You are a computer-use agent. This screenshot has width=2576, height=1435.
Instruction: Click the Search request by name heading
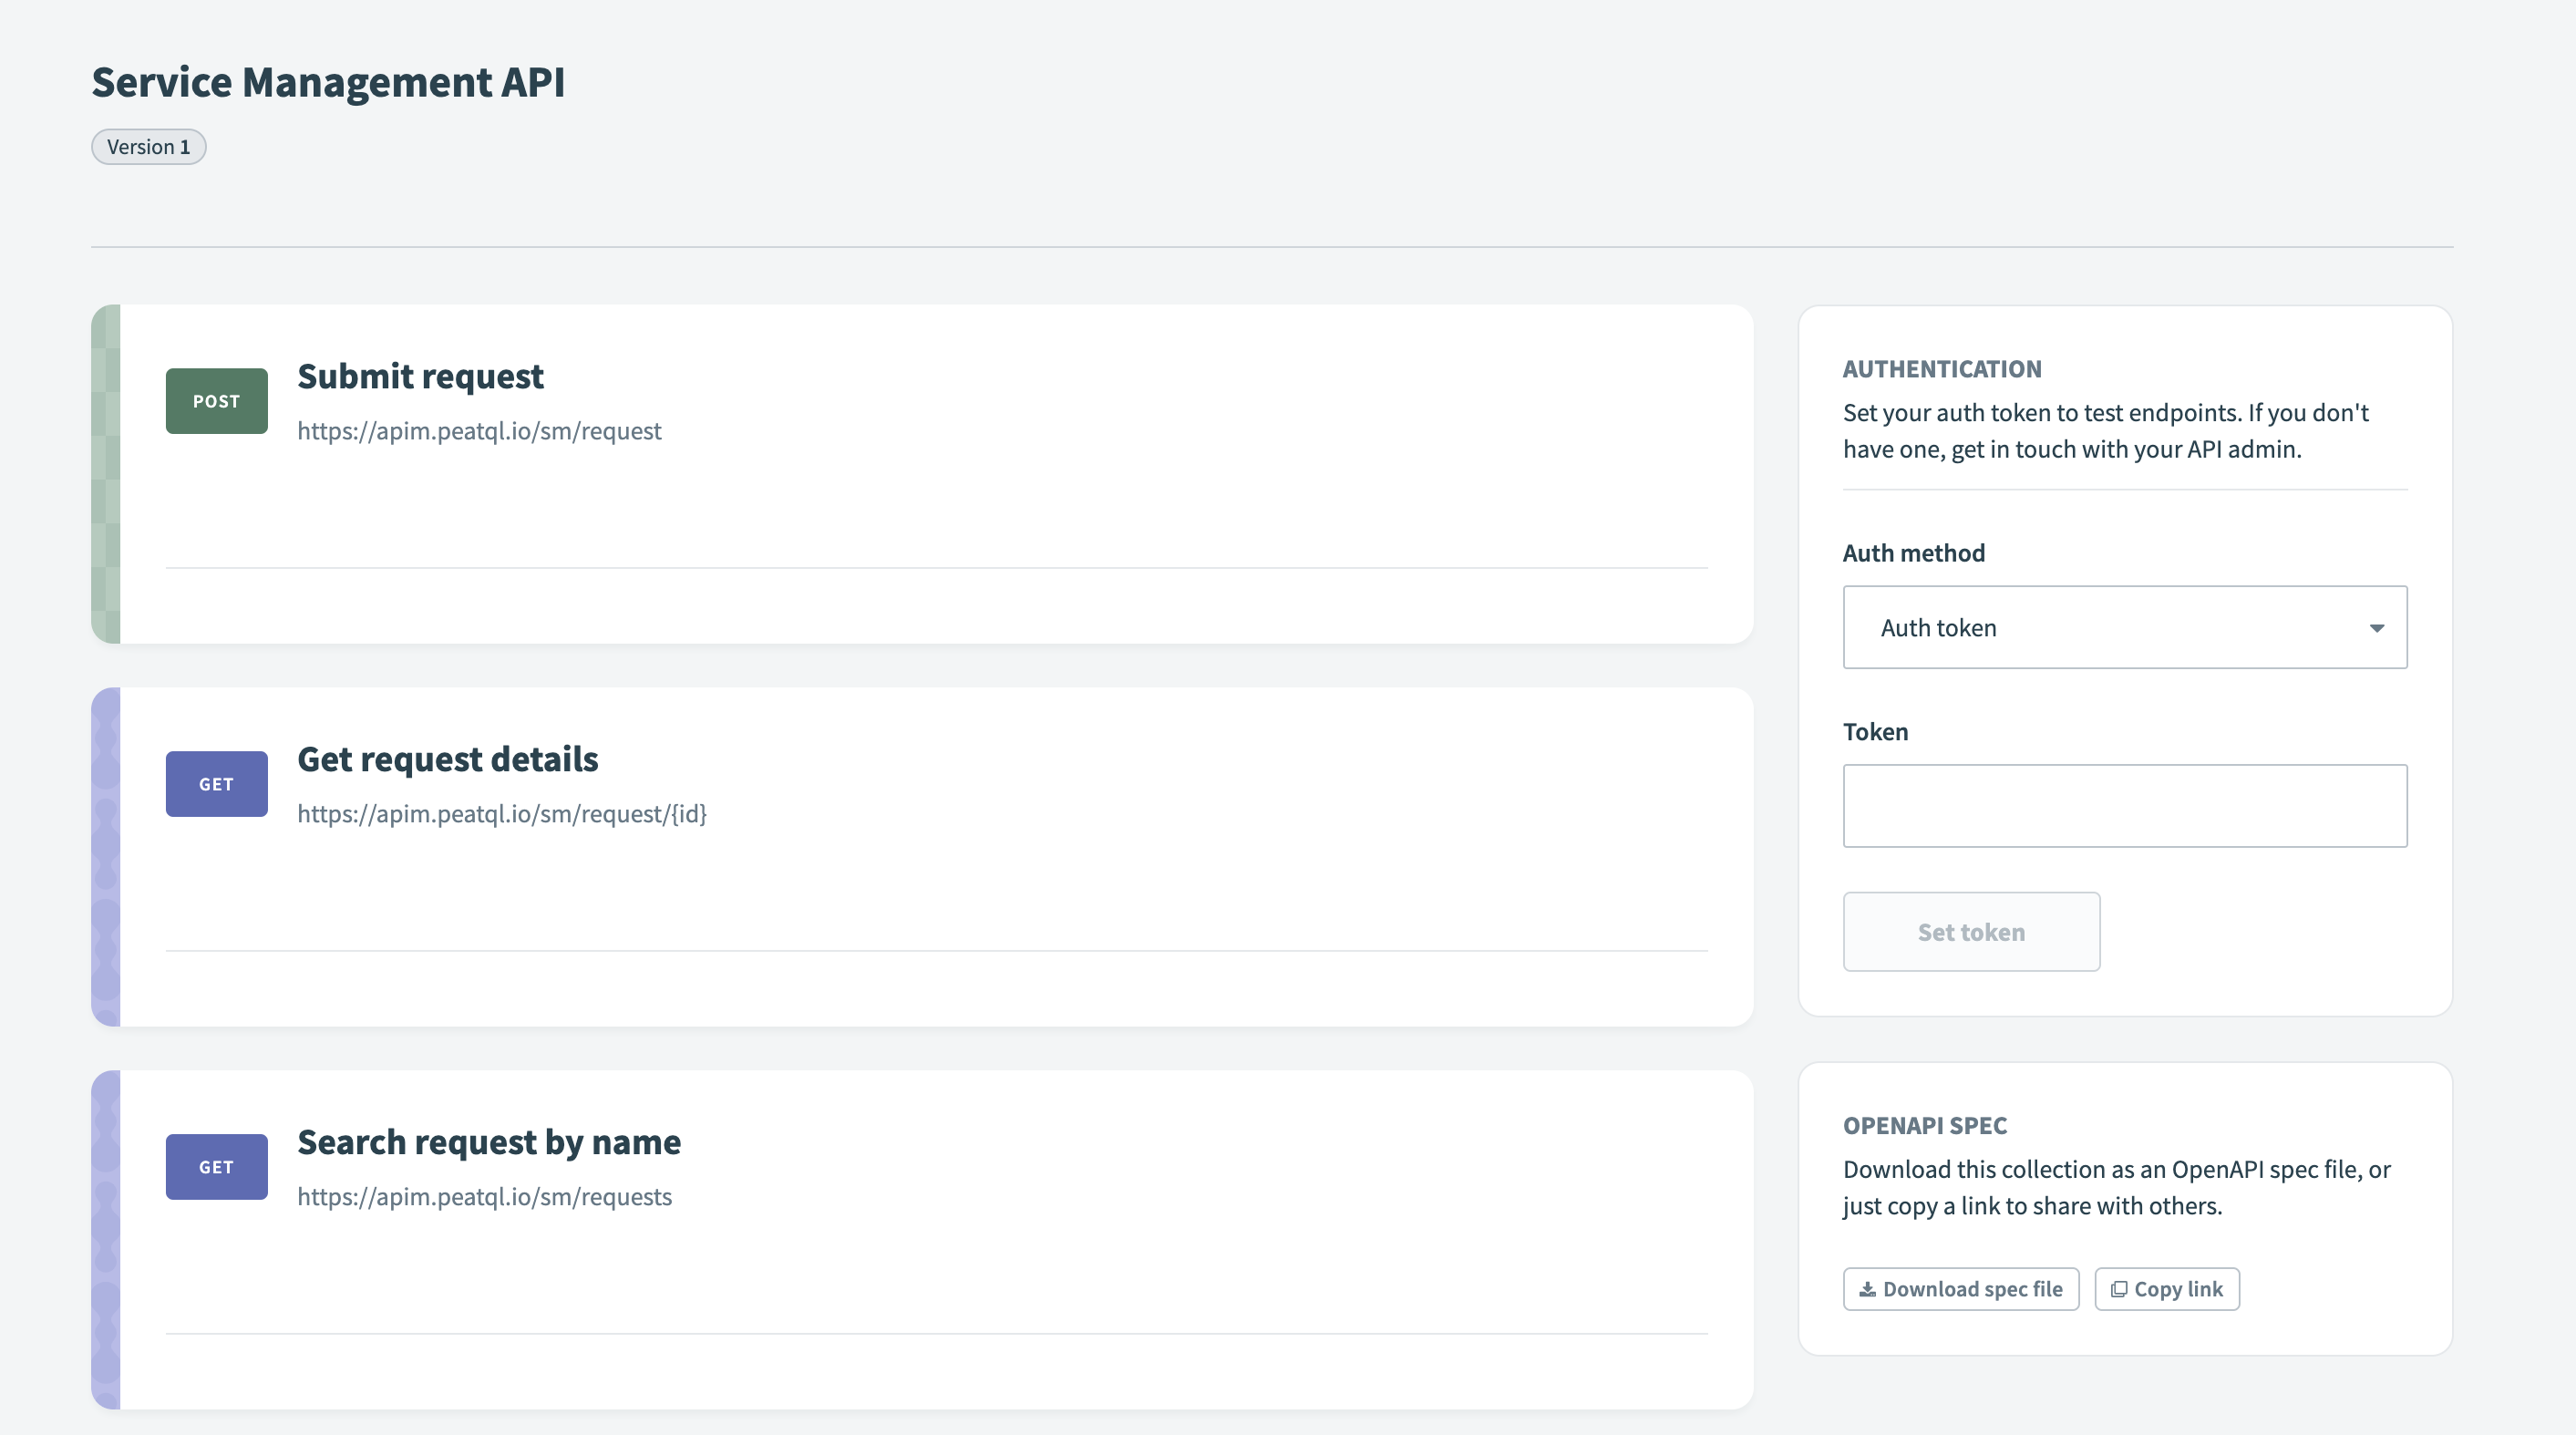489,1141
